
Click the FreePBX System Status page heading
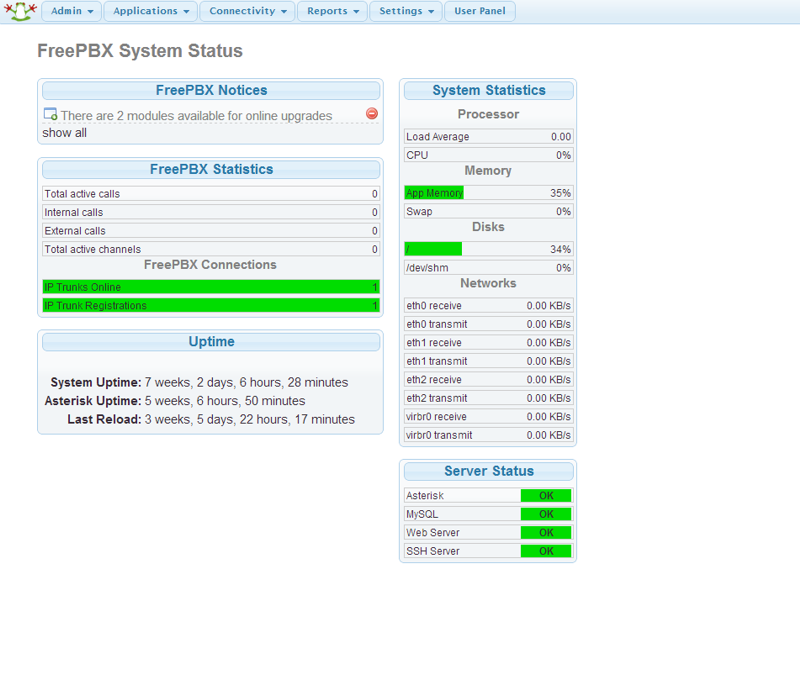[140, 51]
